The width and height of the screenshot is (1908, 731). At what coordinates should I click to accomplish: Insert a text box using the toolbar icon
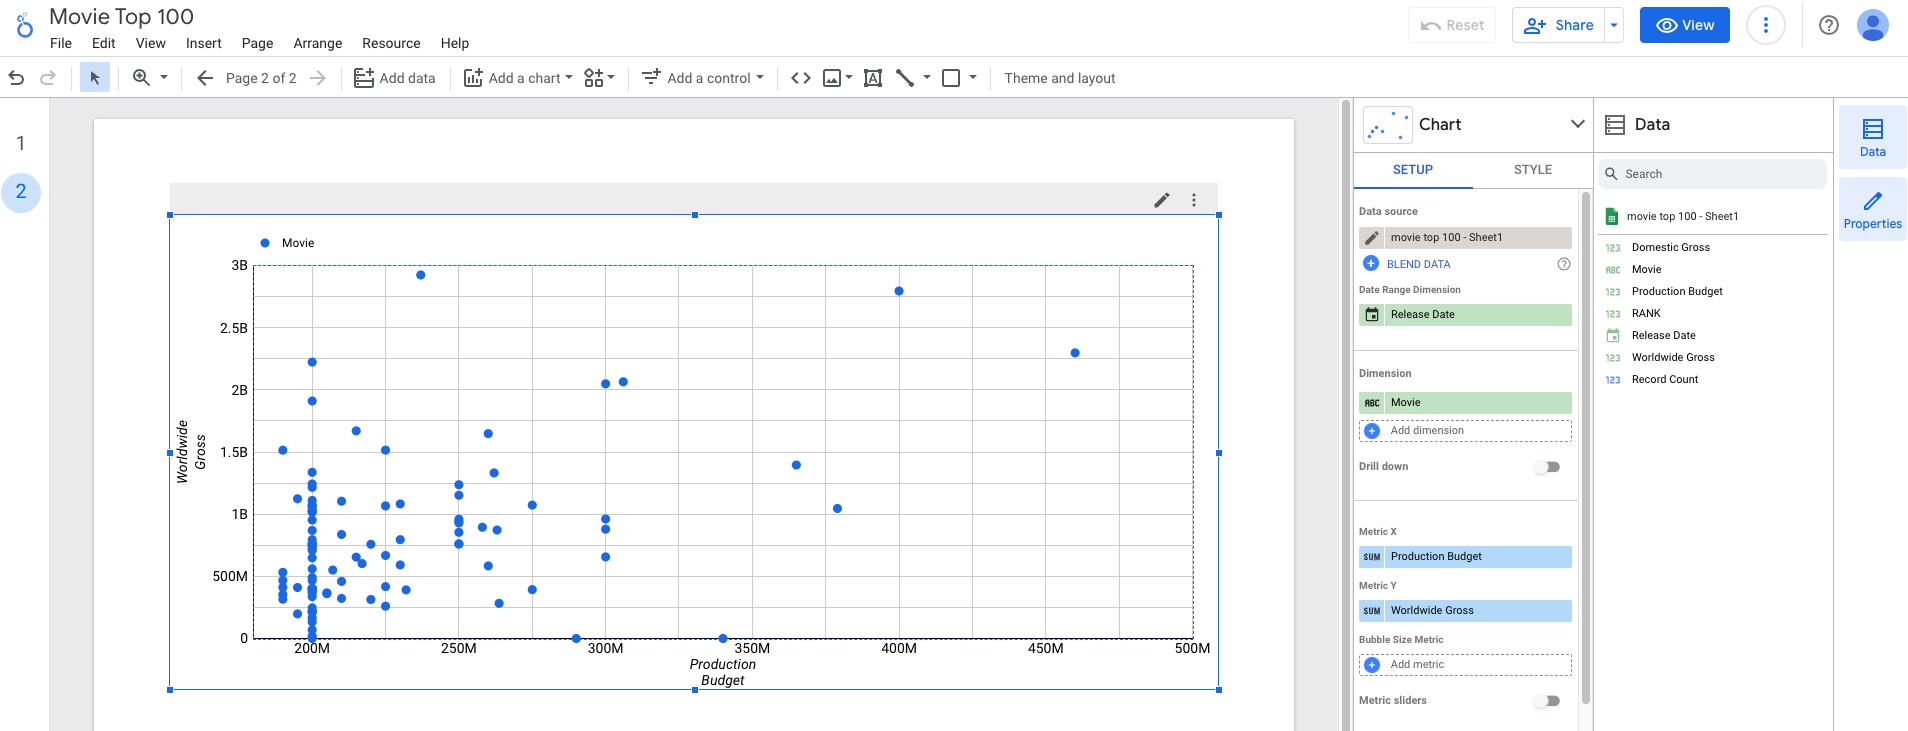tap(872, 78)
